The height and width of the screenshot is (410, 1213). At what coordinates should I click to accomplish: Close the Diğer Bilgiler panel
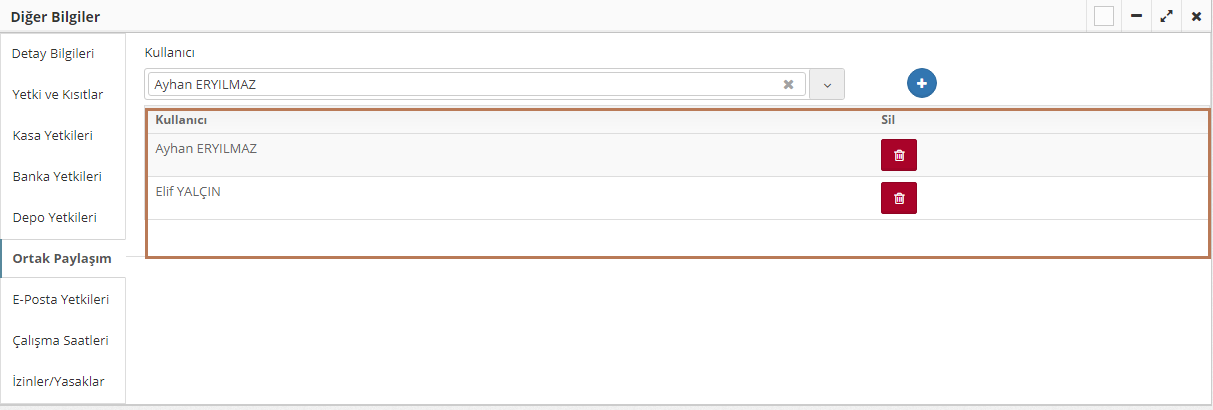(x=1196, y=16)
